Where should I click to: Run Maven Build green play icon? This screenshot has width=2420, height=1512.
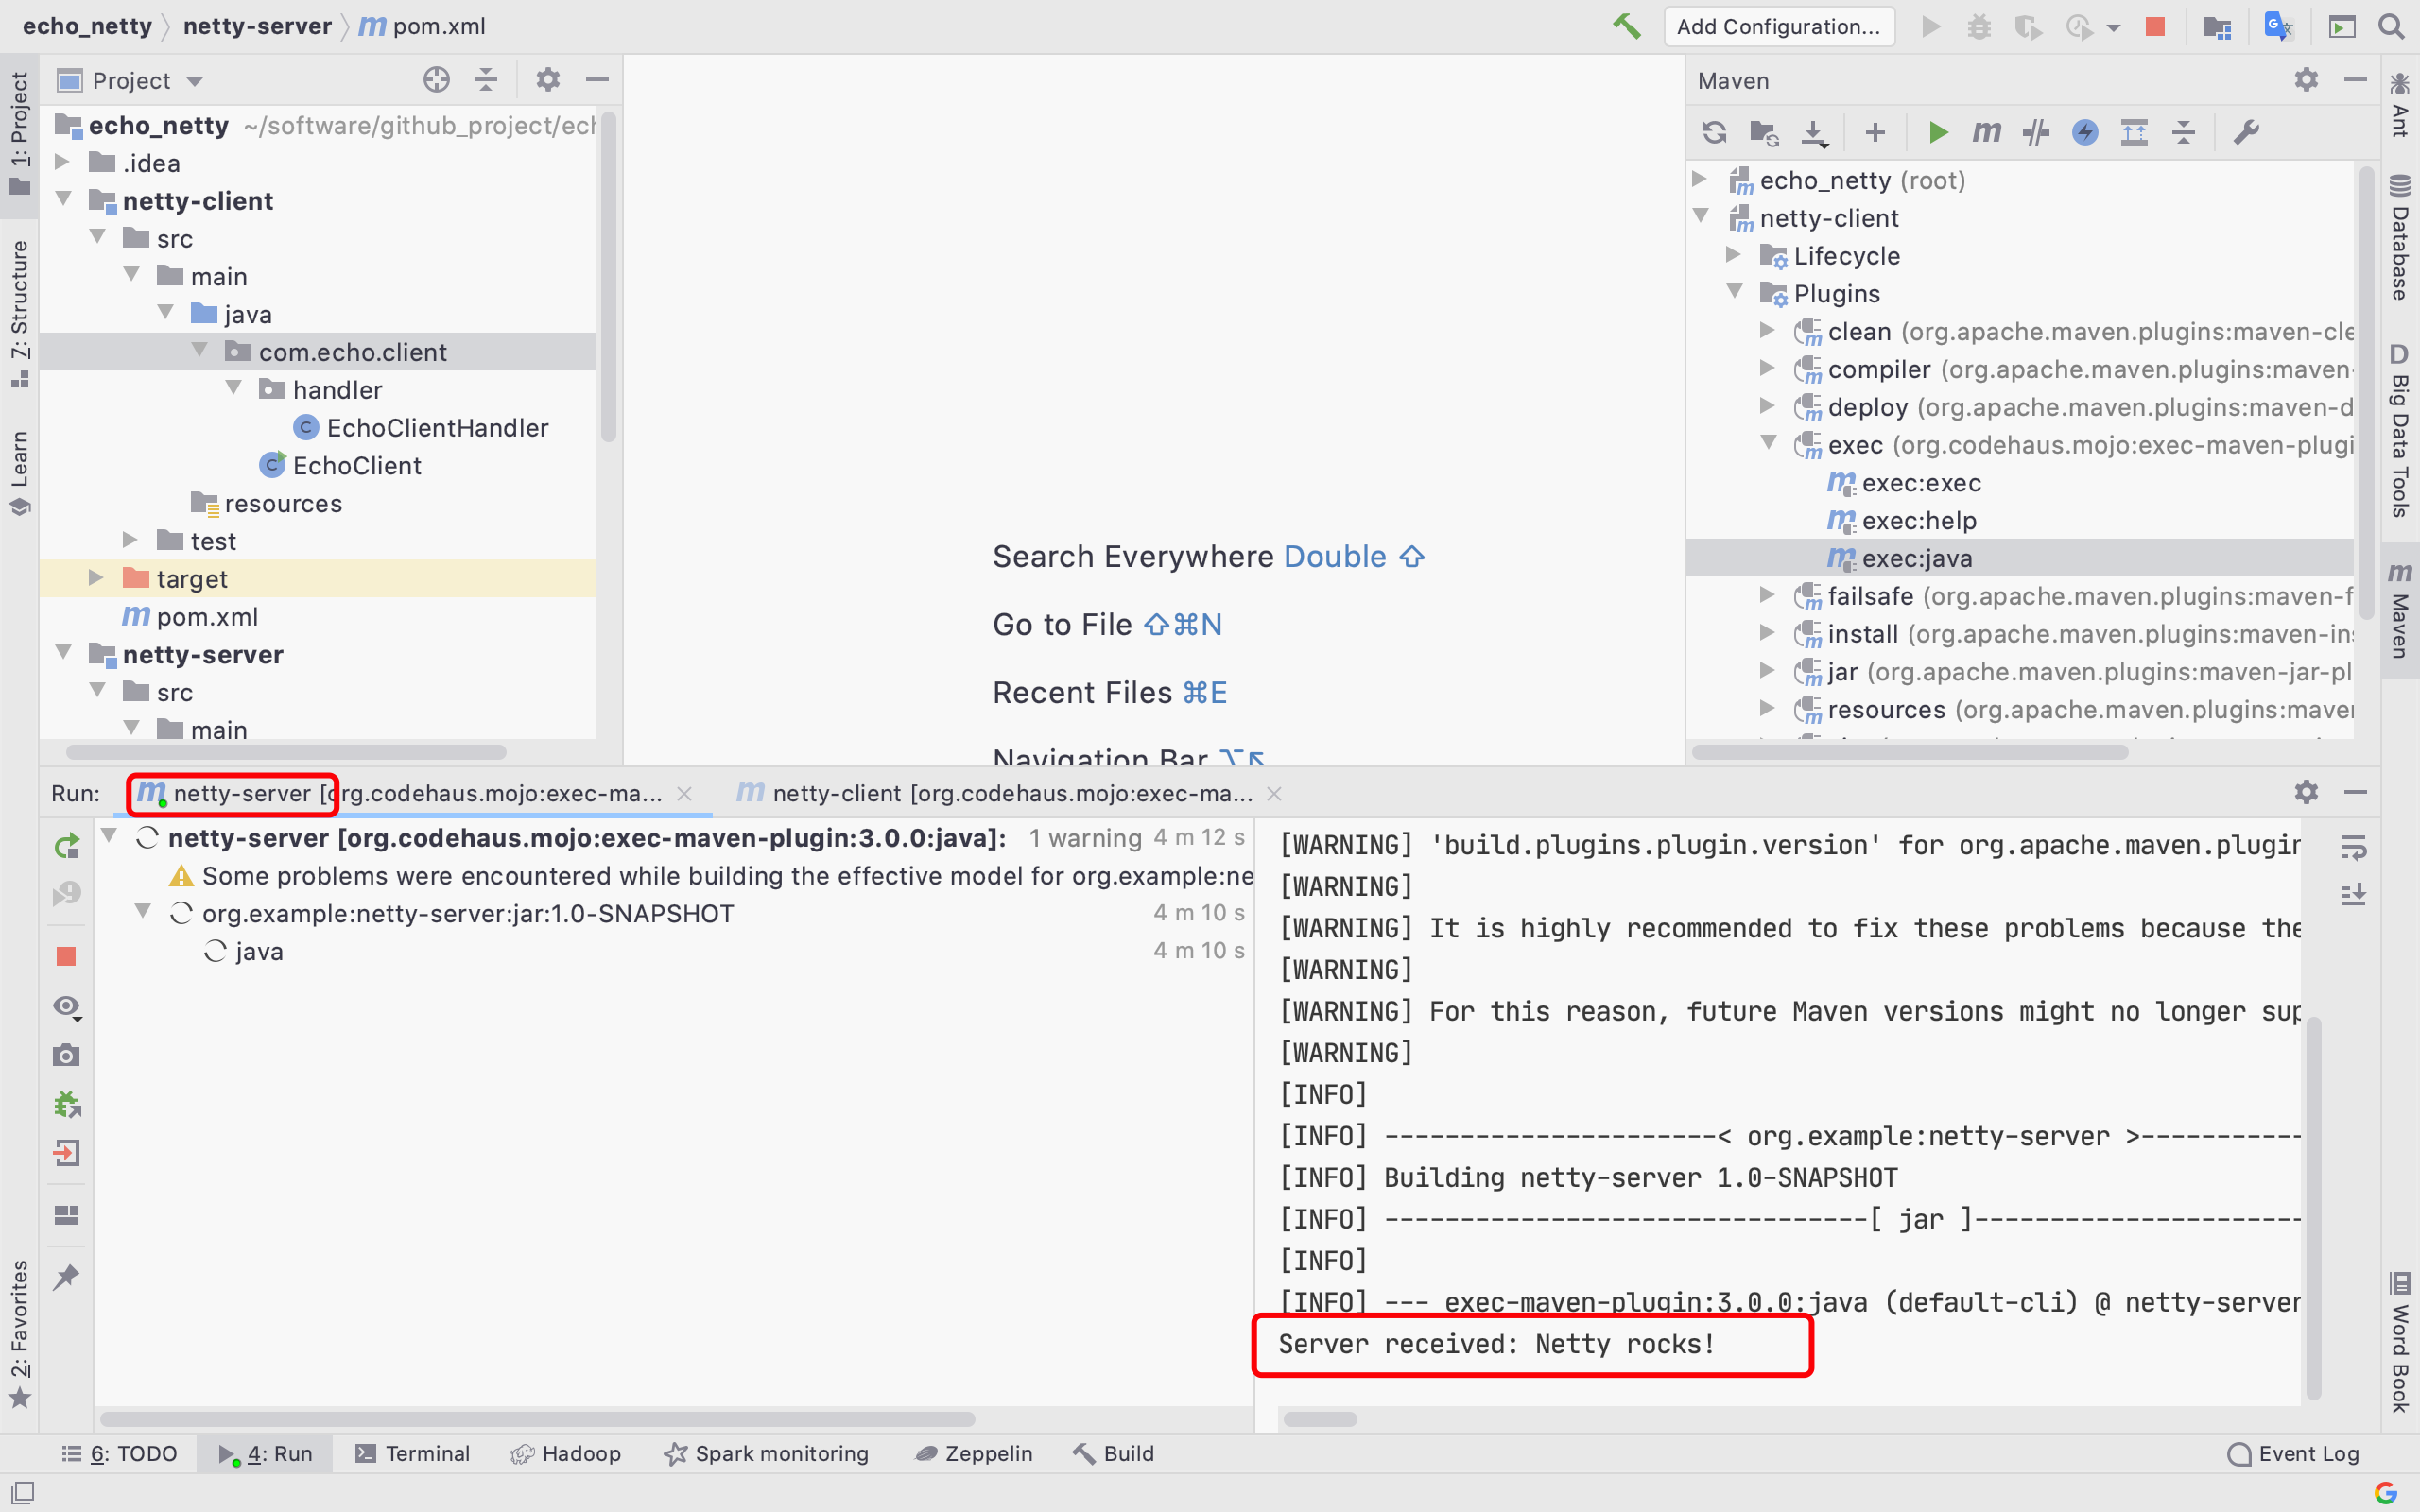click(x=1937, y=132)
